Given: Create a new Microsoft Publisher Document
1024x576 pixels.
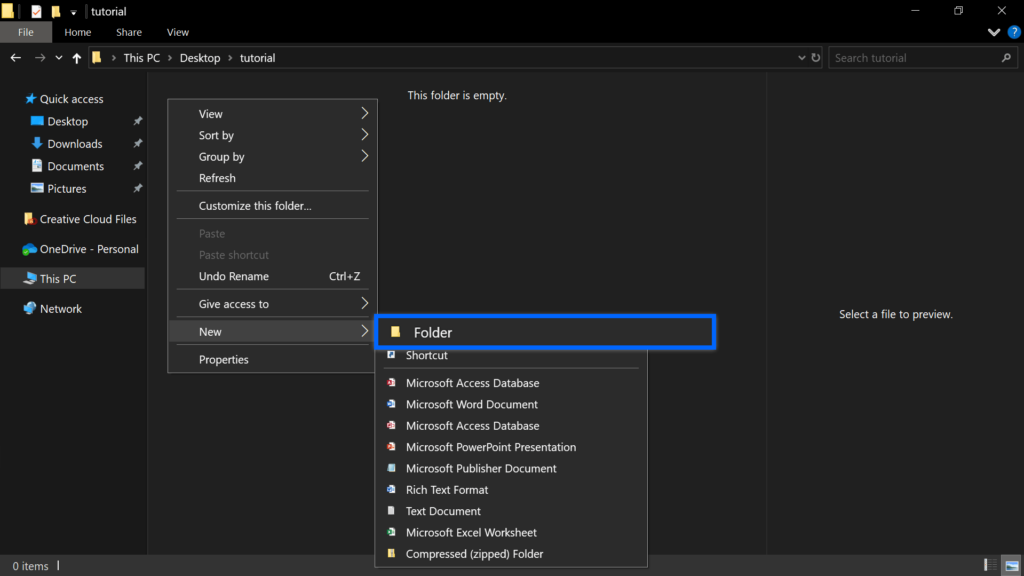Looking at the screenshot, I should (511, 468).
